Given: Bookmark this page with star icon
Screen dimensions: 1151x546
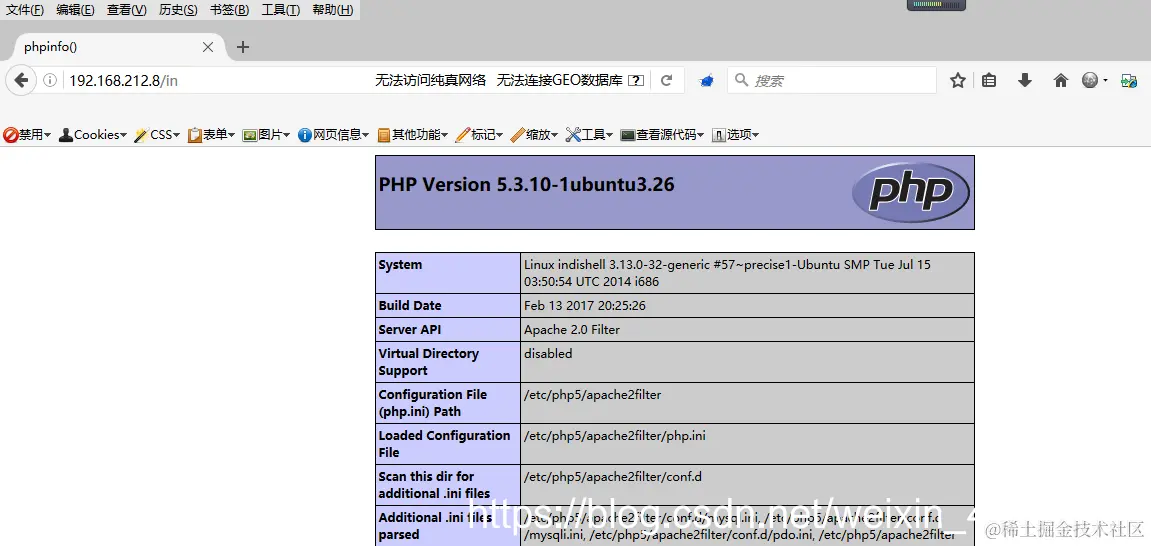Looking at the screenshot, I should (x=958, y=80).
